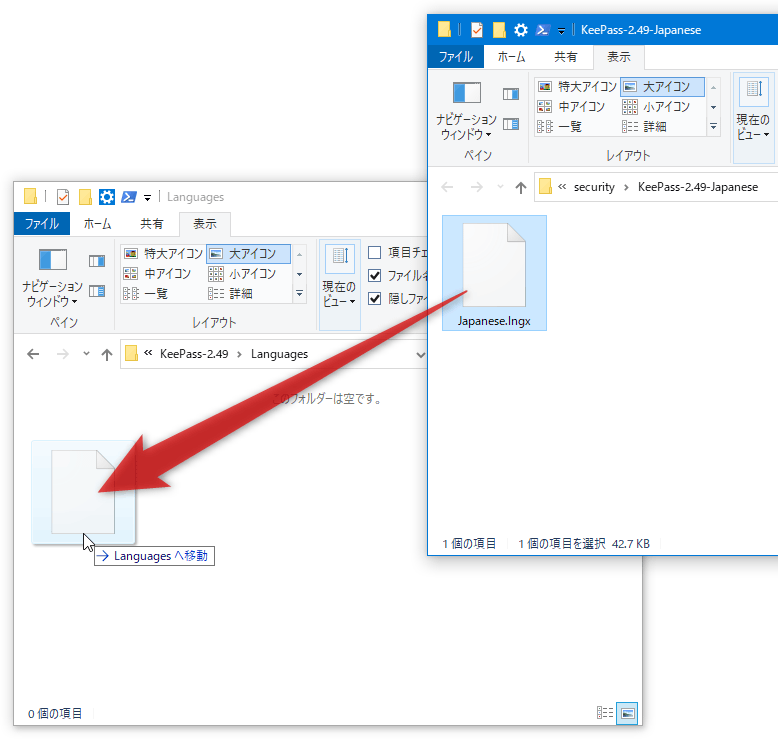Screen dimensions: 778x740
Task: Open ファイル tab in Languages window
Action: (x=42, y=223)
